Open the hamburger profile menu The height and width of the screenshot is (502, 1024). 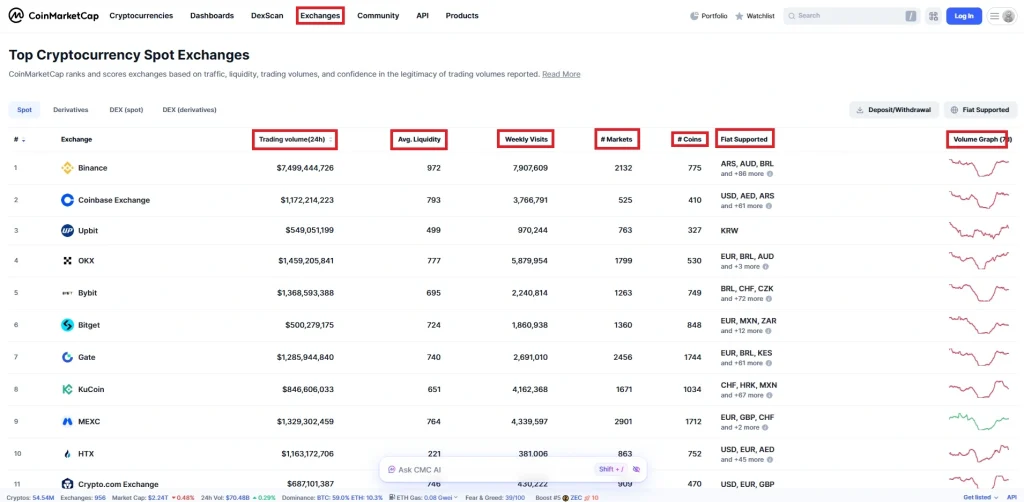click(1002, 16)
